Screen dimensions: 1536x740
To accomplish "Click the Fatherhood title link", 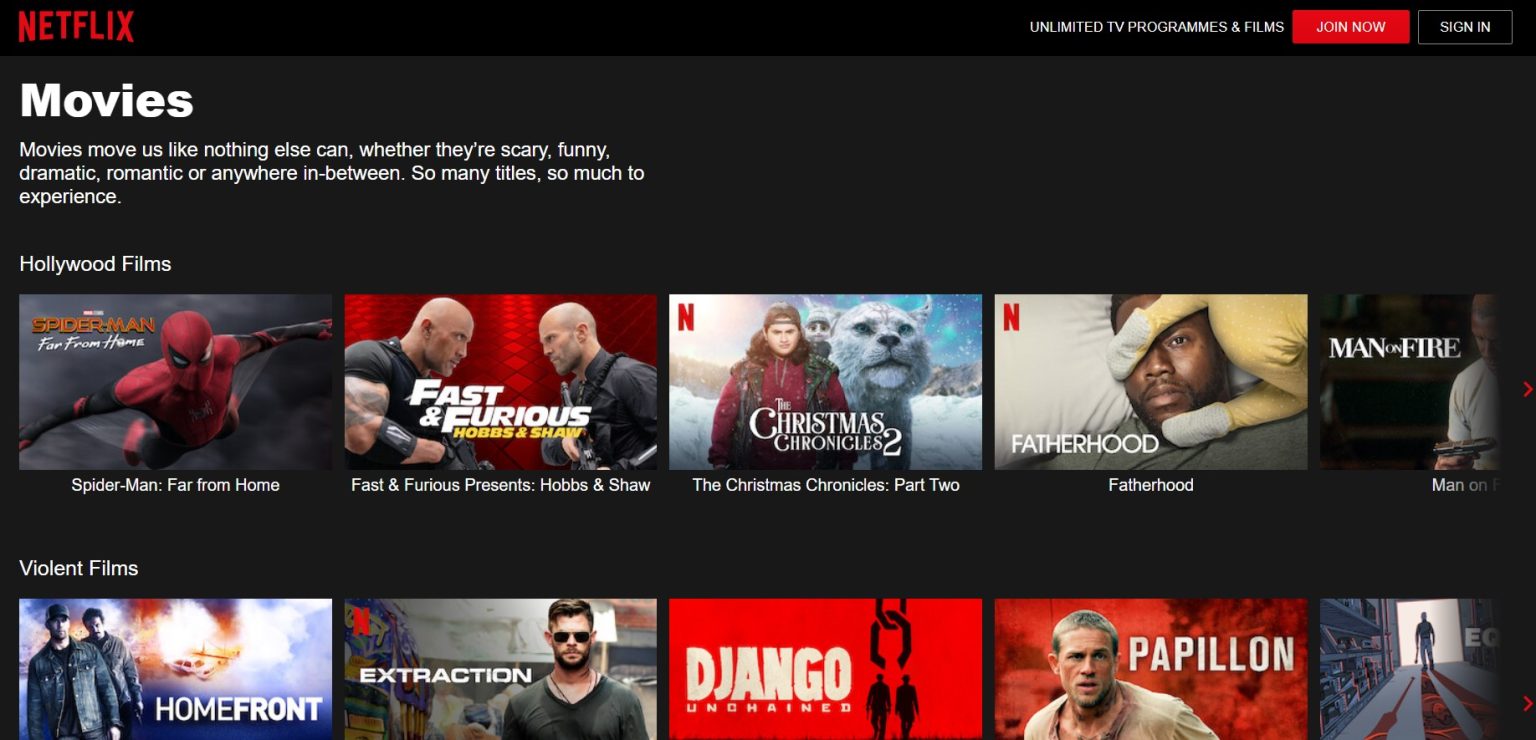I will click(1150, 485).
